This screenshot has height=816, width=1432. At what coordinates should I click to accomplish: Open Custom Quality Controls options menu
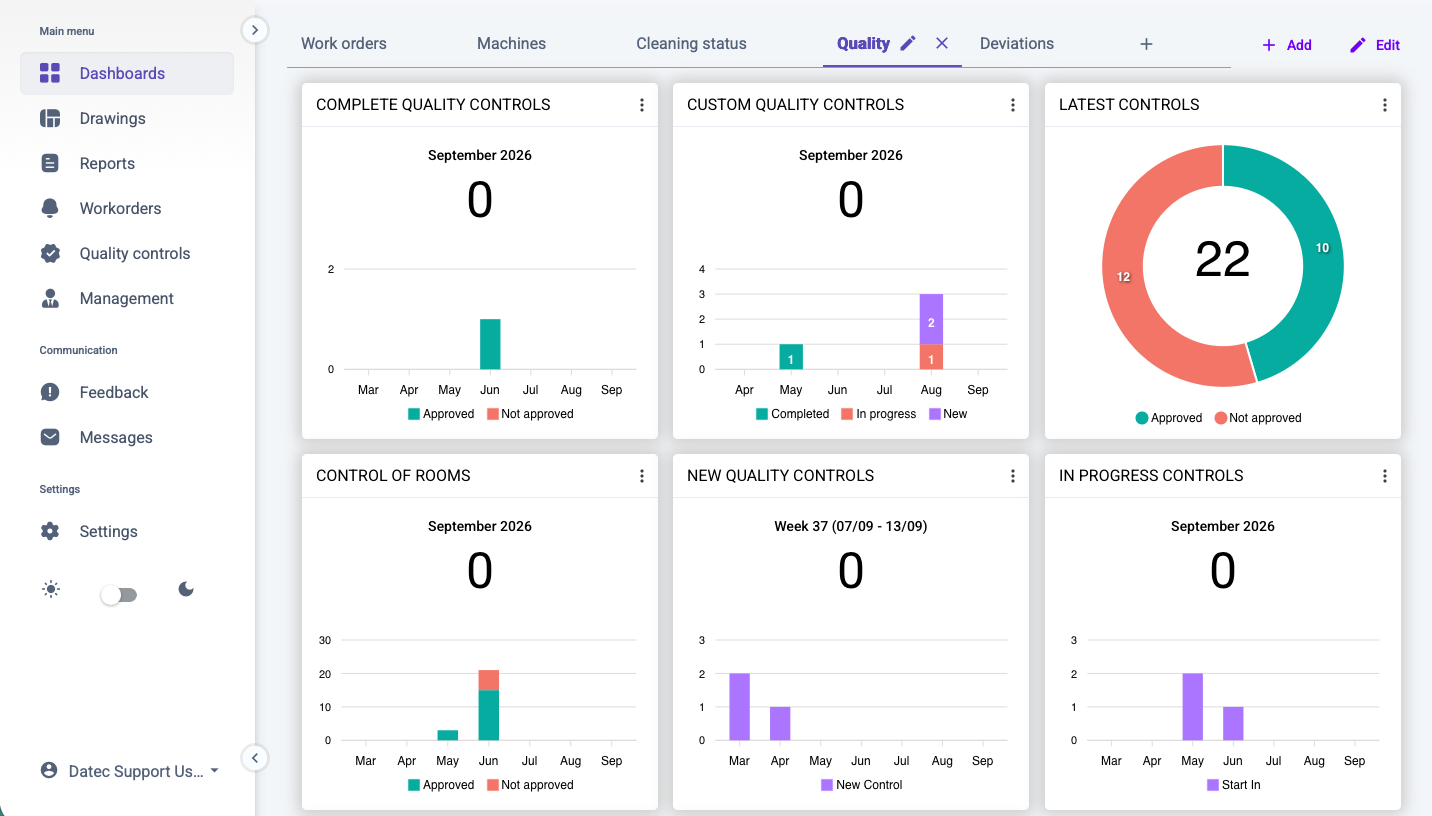(x=1013, y=105)
